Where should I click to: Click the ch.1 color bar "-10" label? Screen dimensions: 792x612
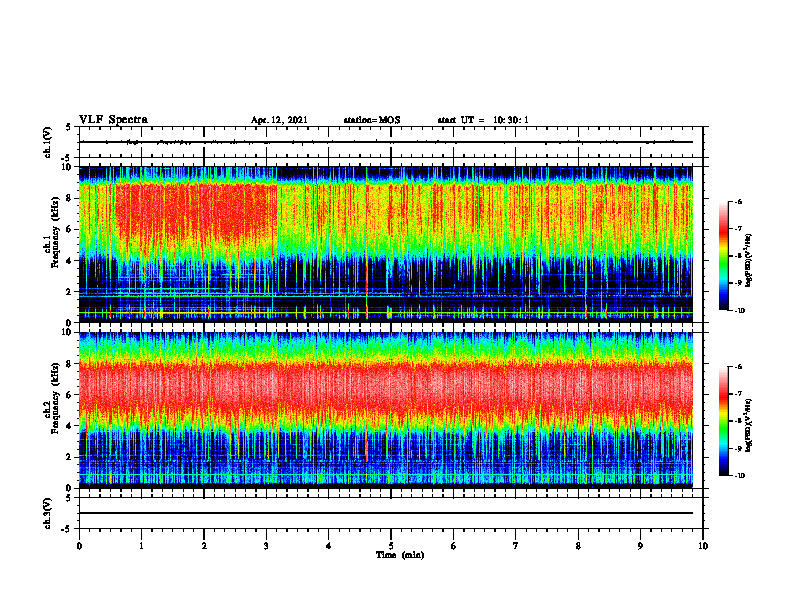739,311
